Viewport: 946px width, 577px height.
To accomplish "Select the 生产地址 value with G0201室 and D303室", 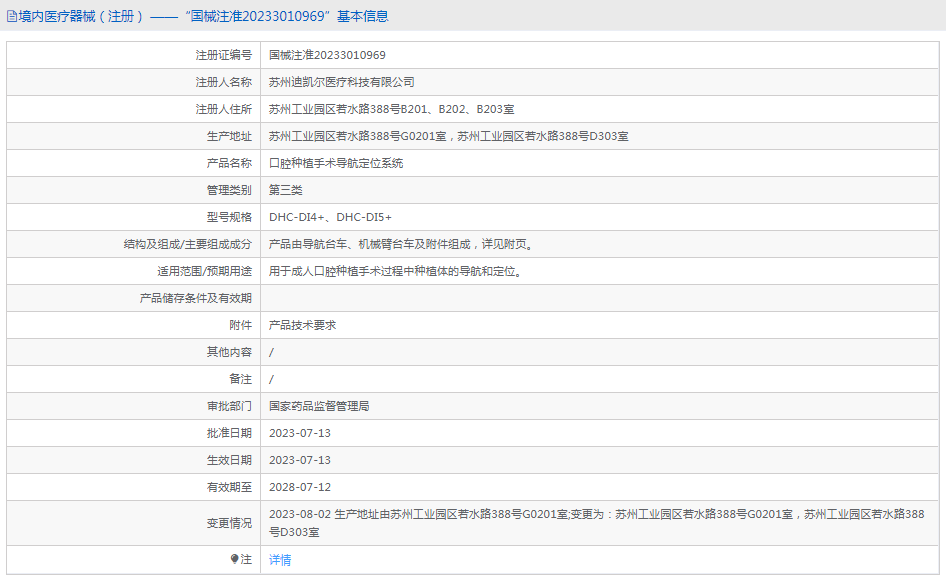I will pos(448,136).
